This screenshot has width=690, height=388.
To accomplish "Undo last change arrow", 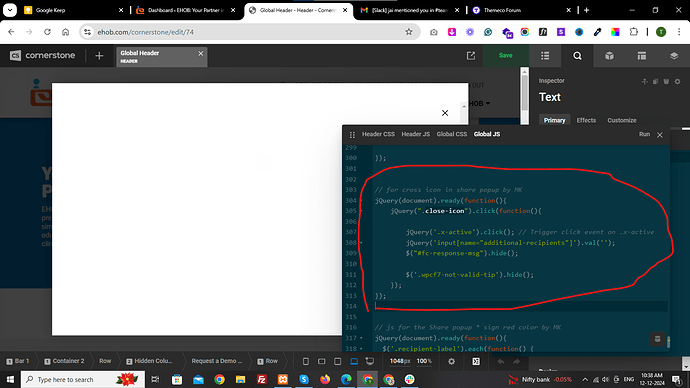I will 501,361.
